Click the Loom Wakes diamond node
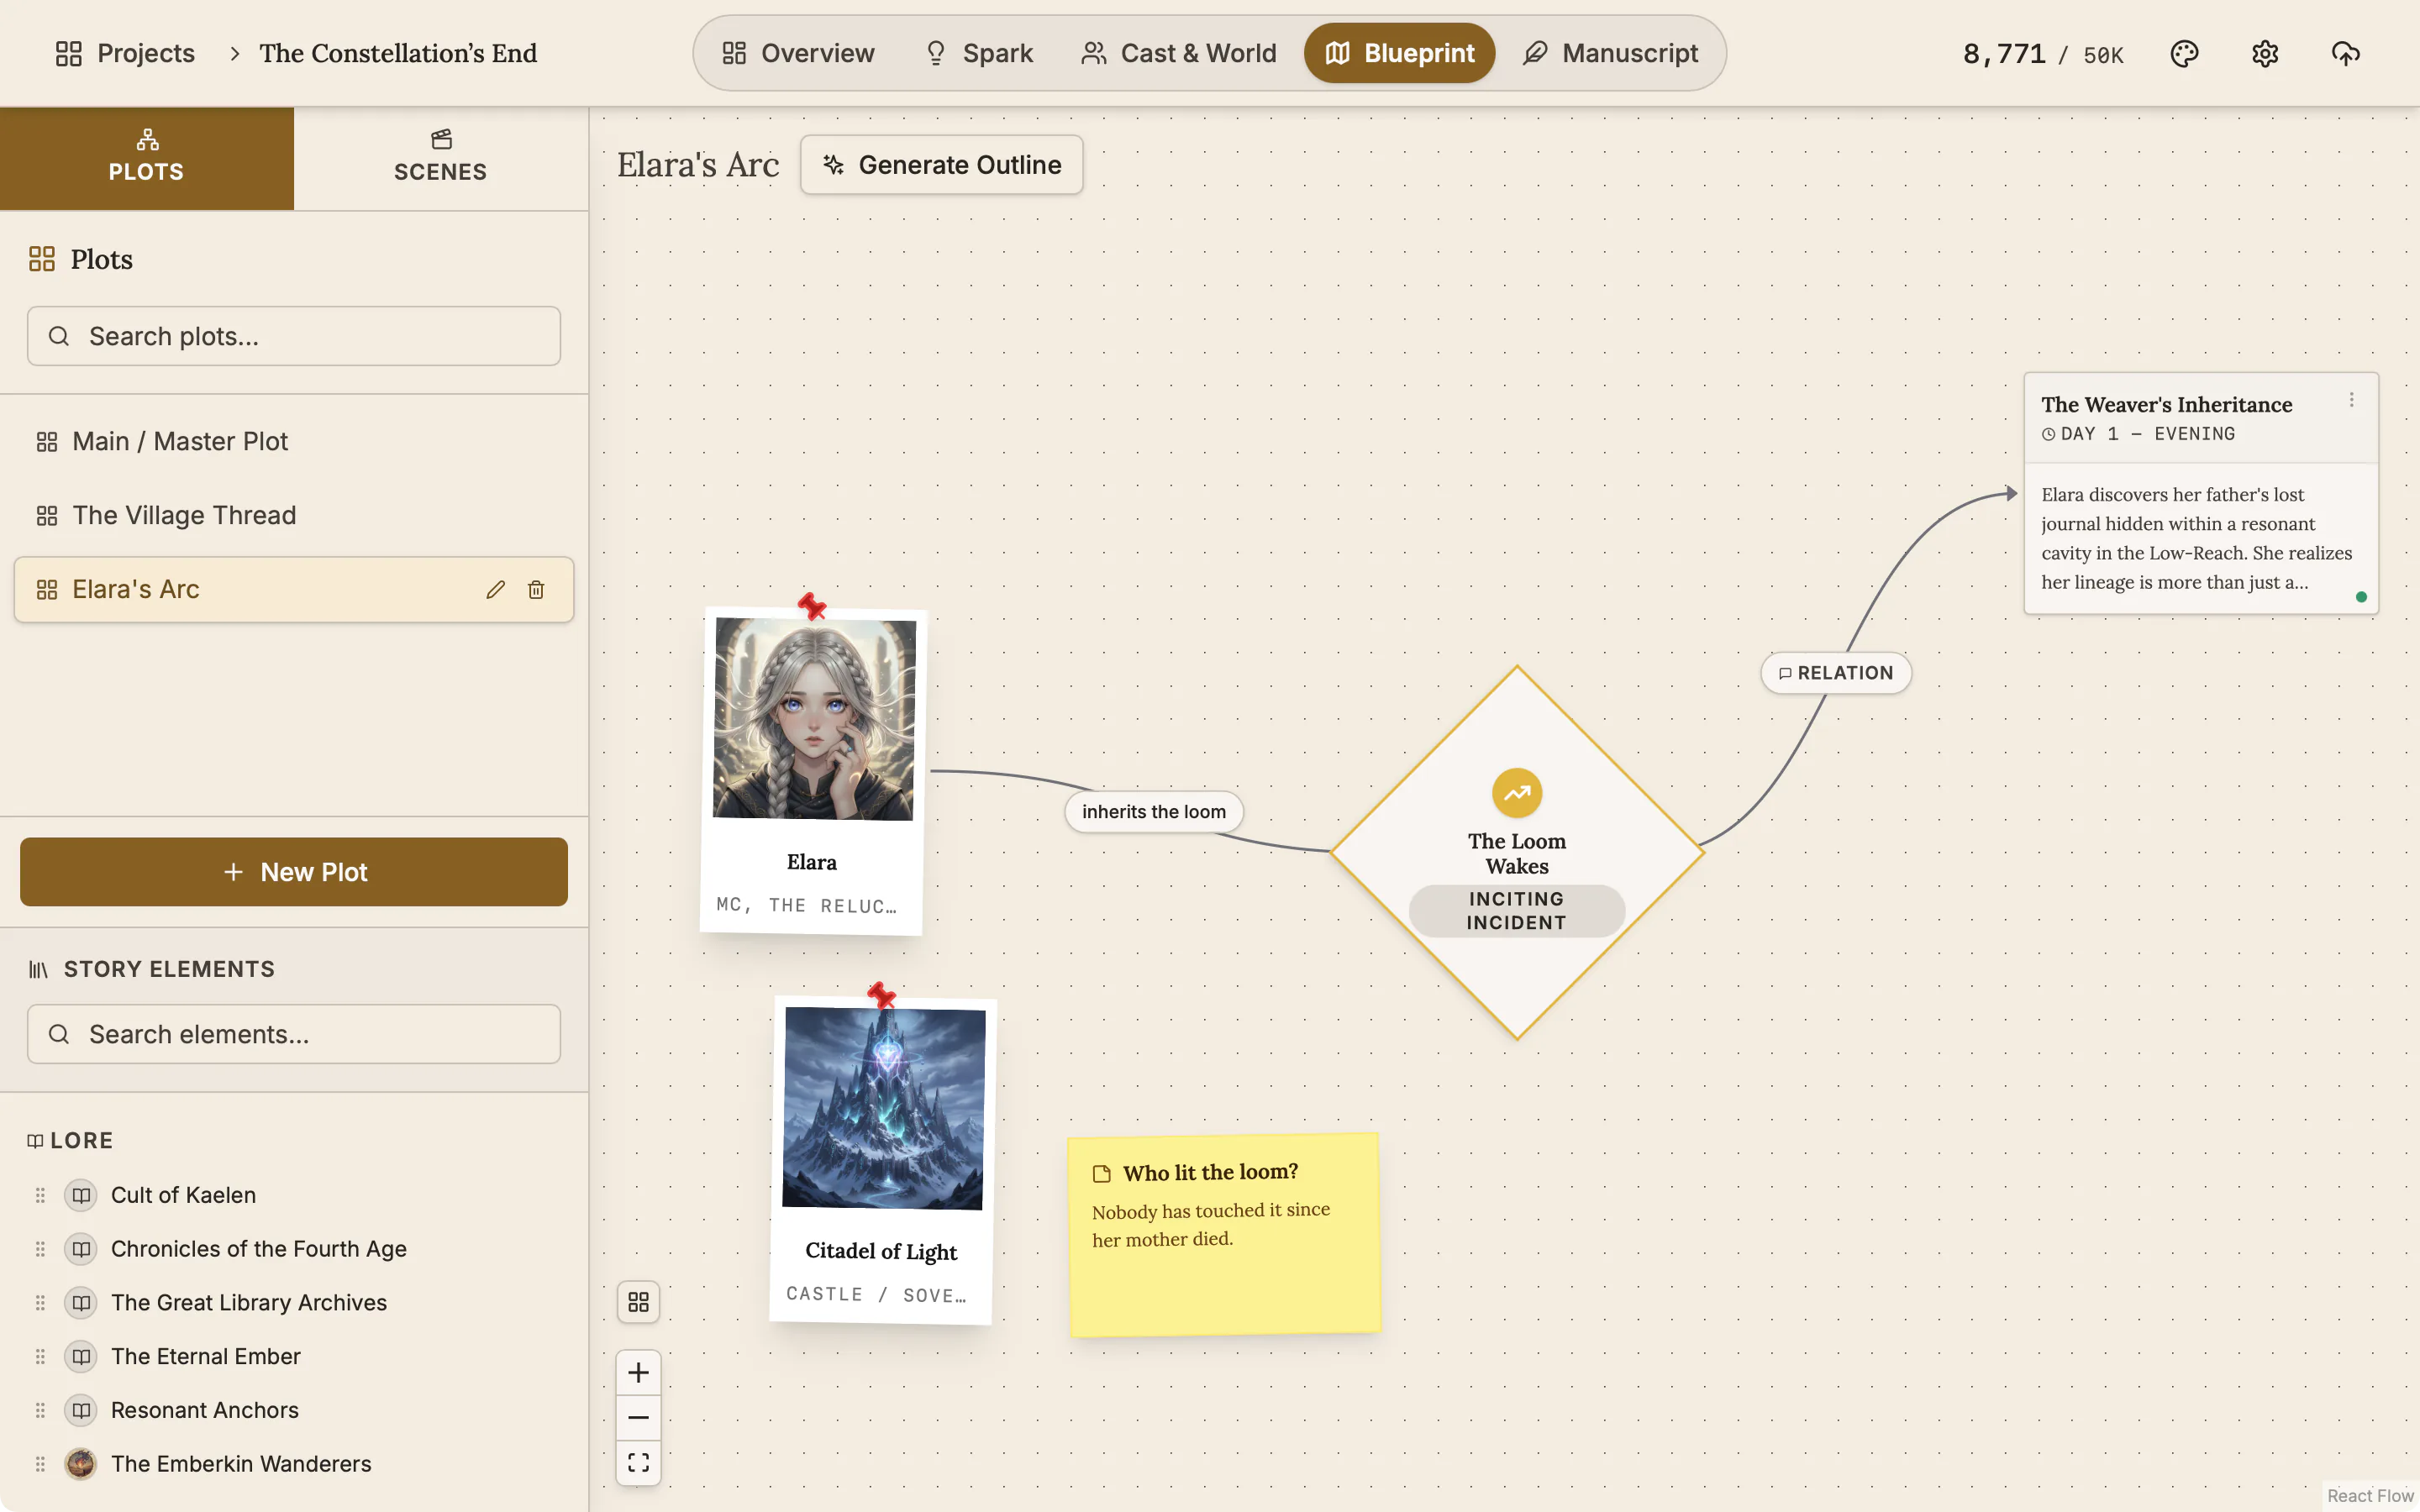This screenshot has height=1512, width=2420. (1517, 853)
